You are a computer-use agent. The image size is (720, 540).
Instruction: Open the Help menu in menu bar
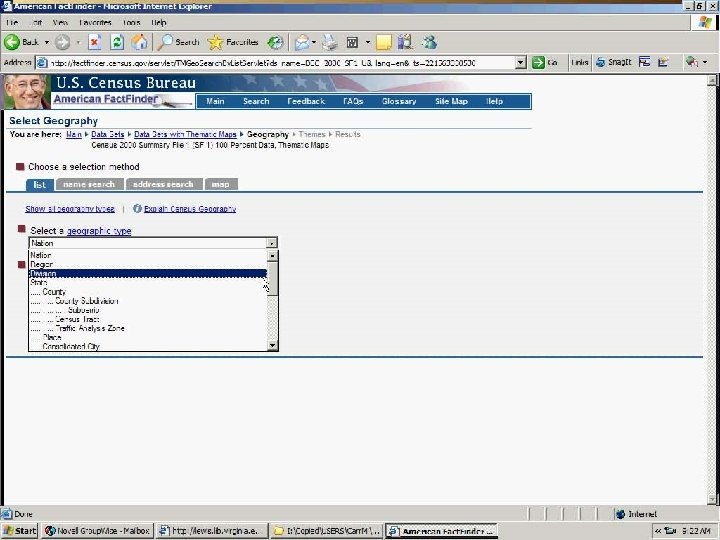click(x=159, y=22)
